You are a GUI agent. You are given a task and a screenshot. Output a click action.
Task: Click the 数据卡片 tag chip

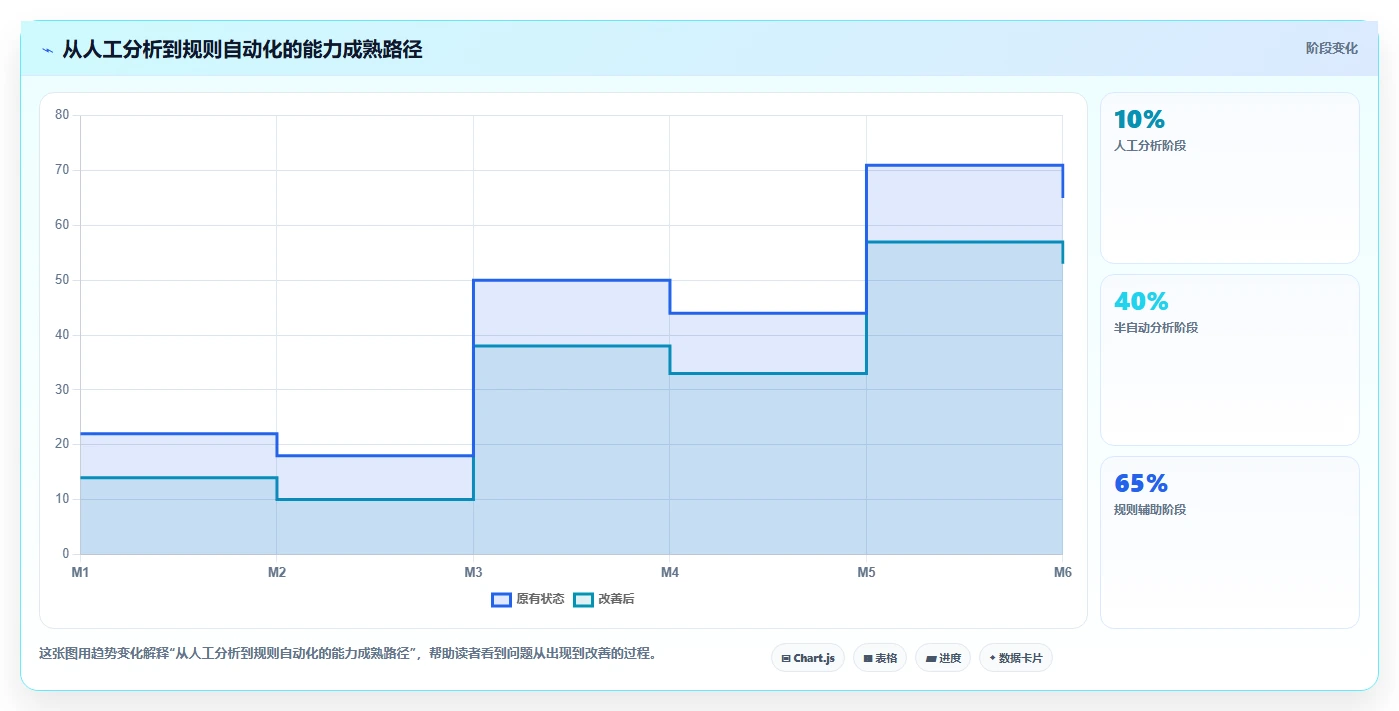click(x=1016, y=658)
